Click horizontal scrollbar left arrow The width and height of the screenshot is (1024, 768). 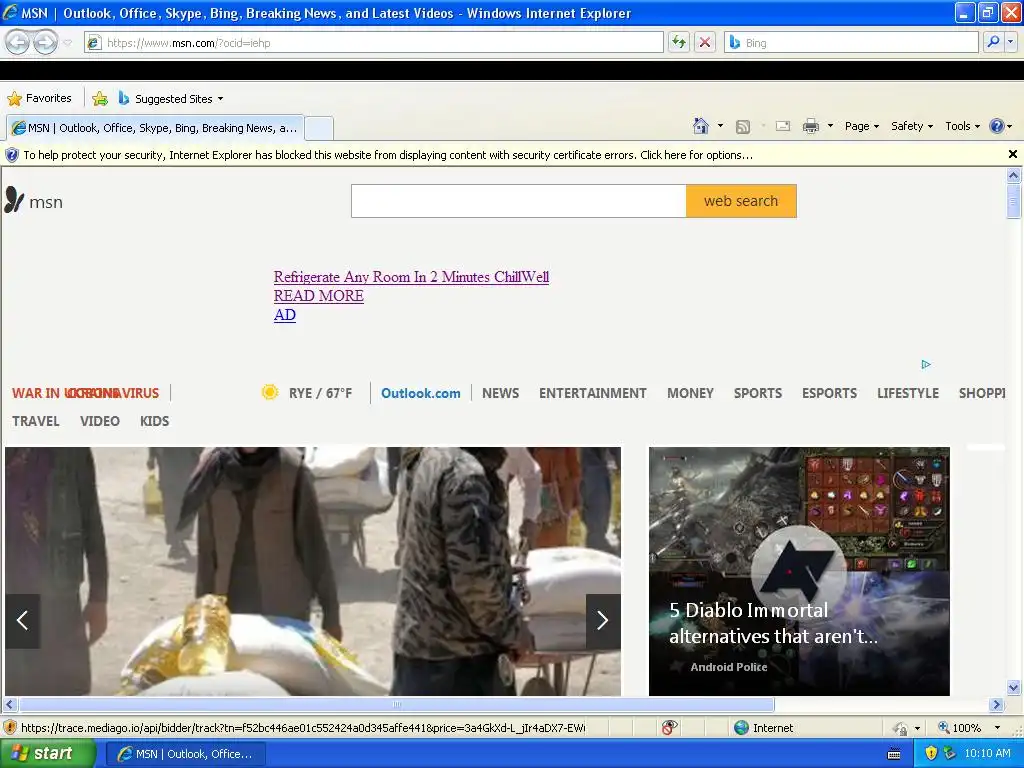pos(10,705)
